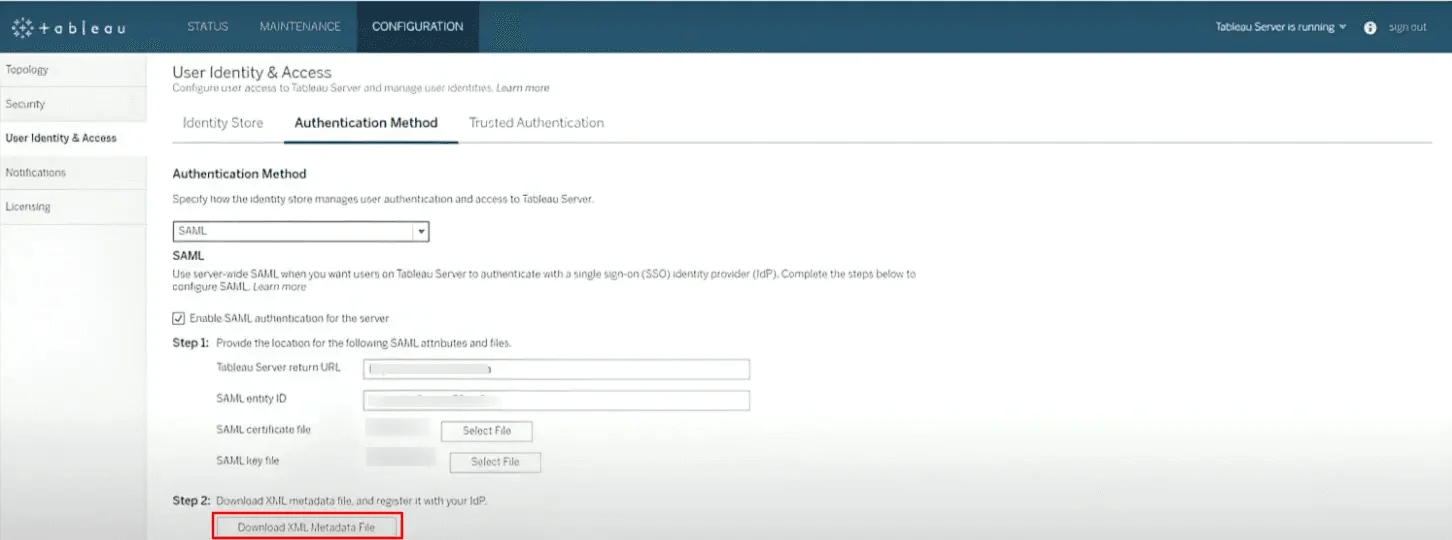Click the Tableau Server return URL field

click(557, 369)
